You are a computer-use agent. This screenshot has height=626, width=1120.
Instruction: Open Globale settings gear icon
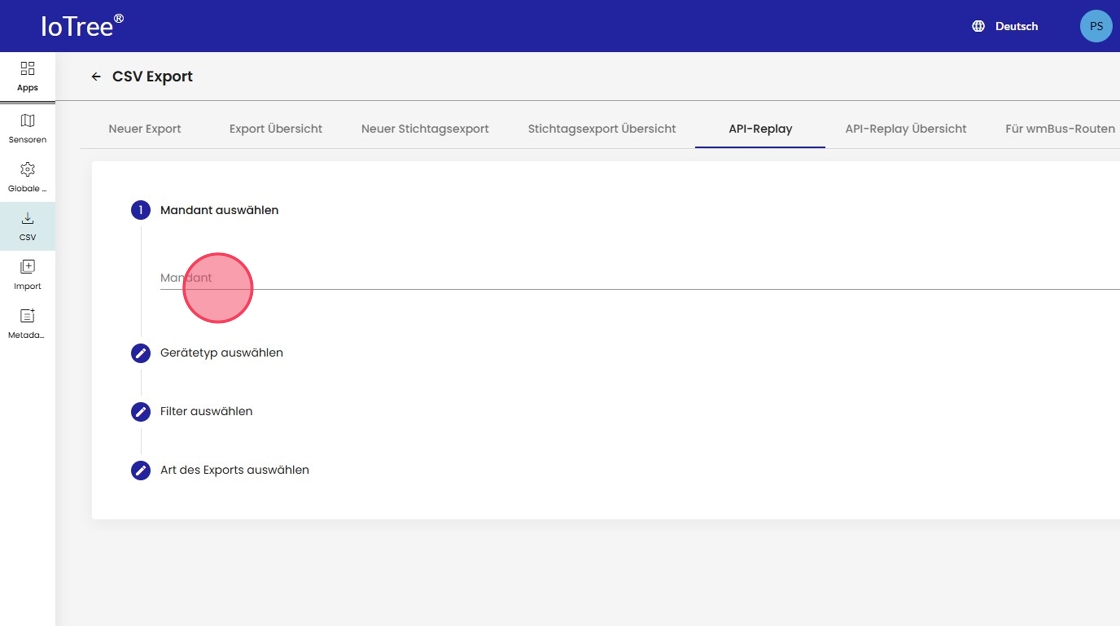coord(27,170)
